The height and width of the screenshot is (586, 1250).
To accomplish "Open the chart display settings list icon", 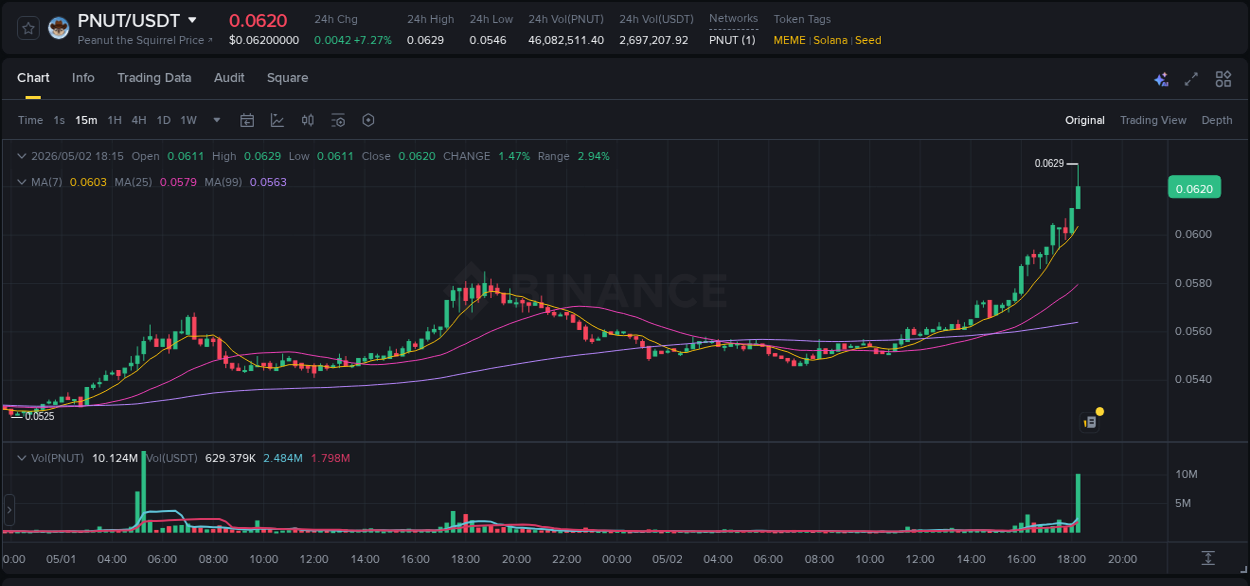I will point(338,120).
